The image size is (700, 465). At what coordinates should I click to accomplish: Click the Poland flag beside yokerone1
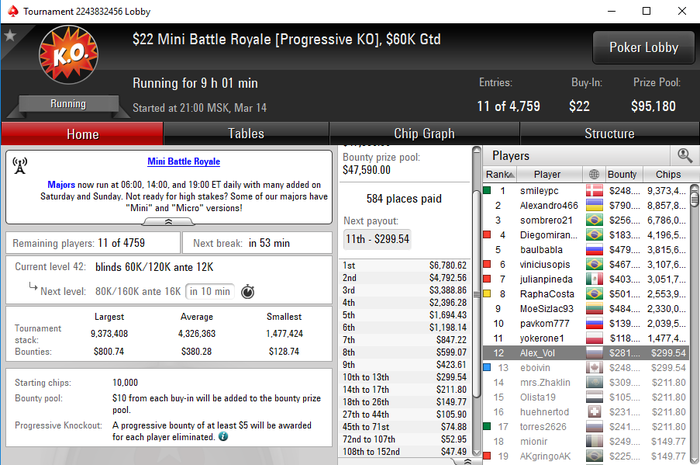click(594, 338)
